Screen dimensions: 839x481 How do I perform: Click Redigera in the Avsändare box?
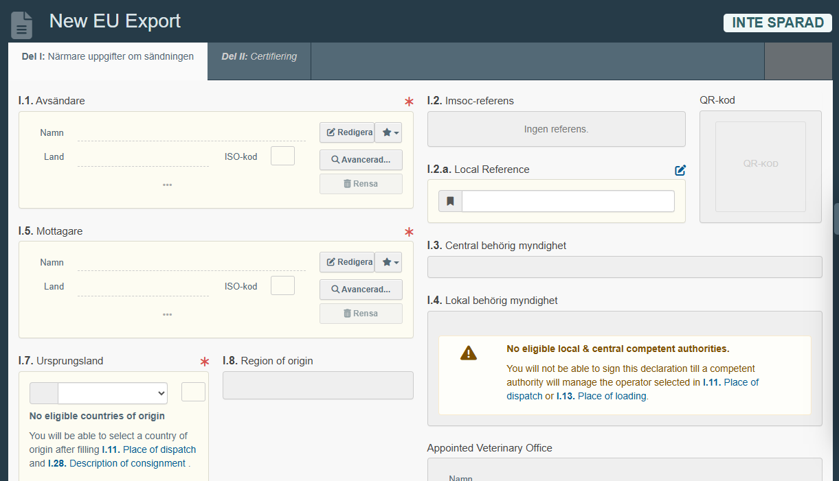[x=347, y=132]
